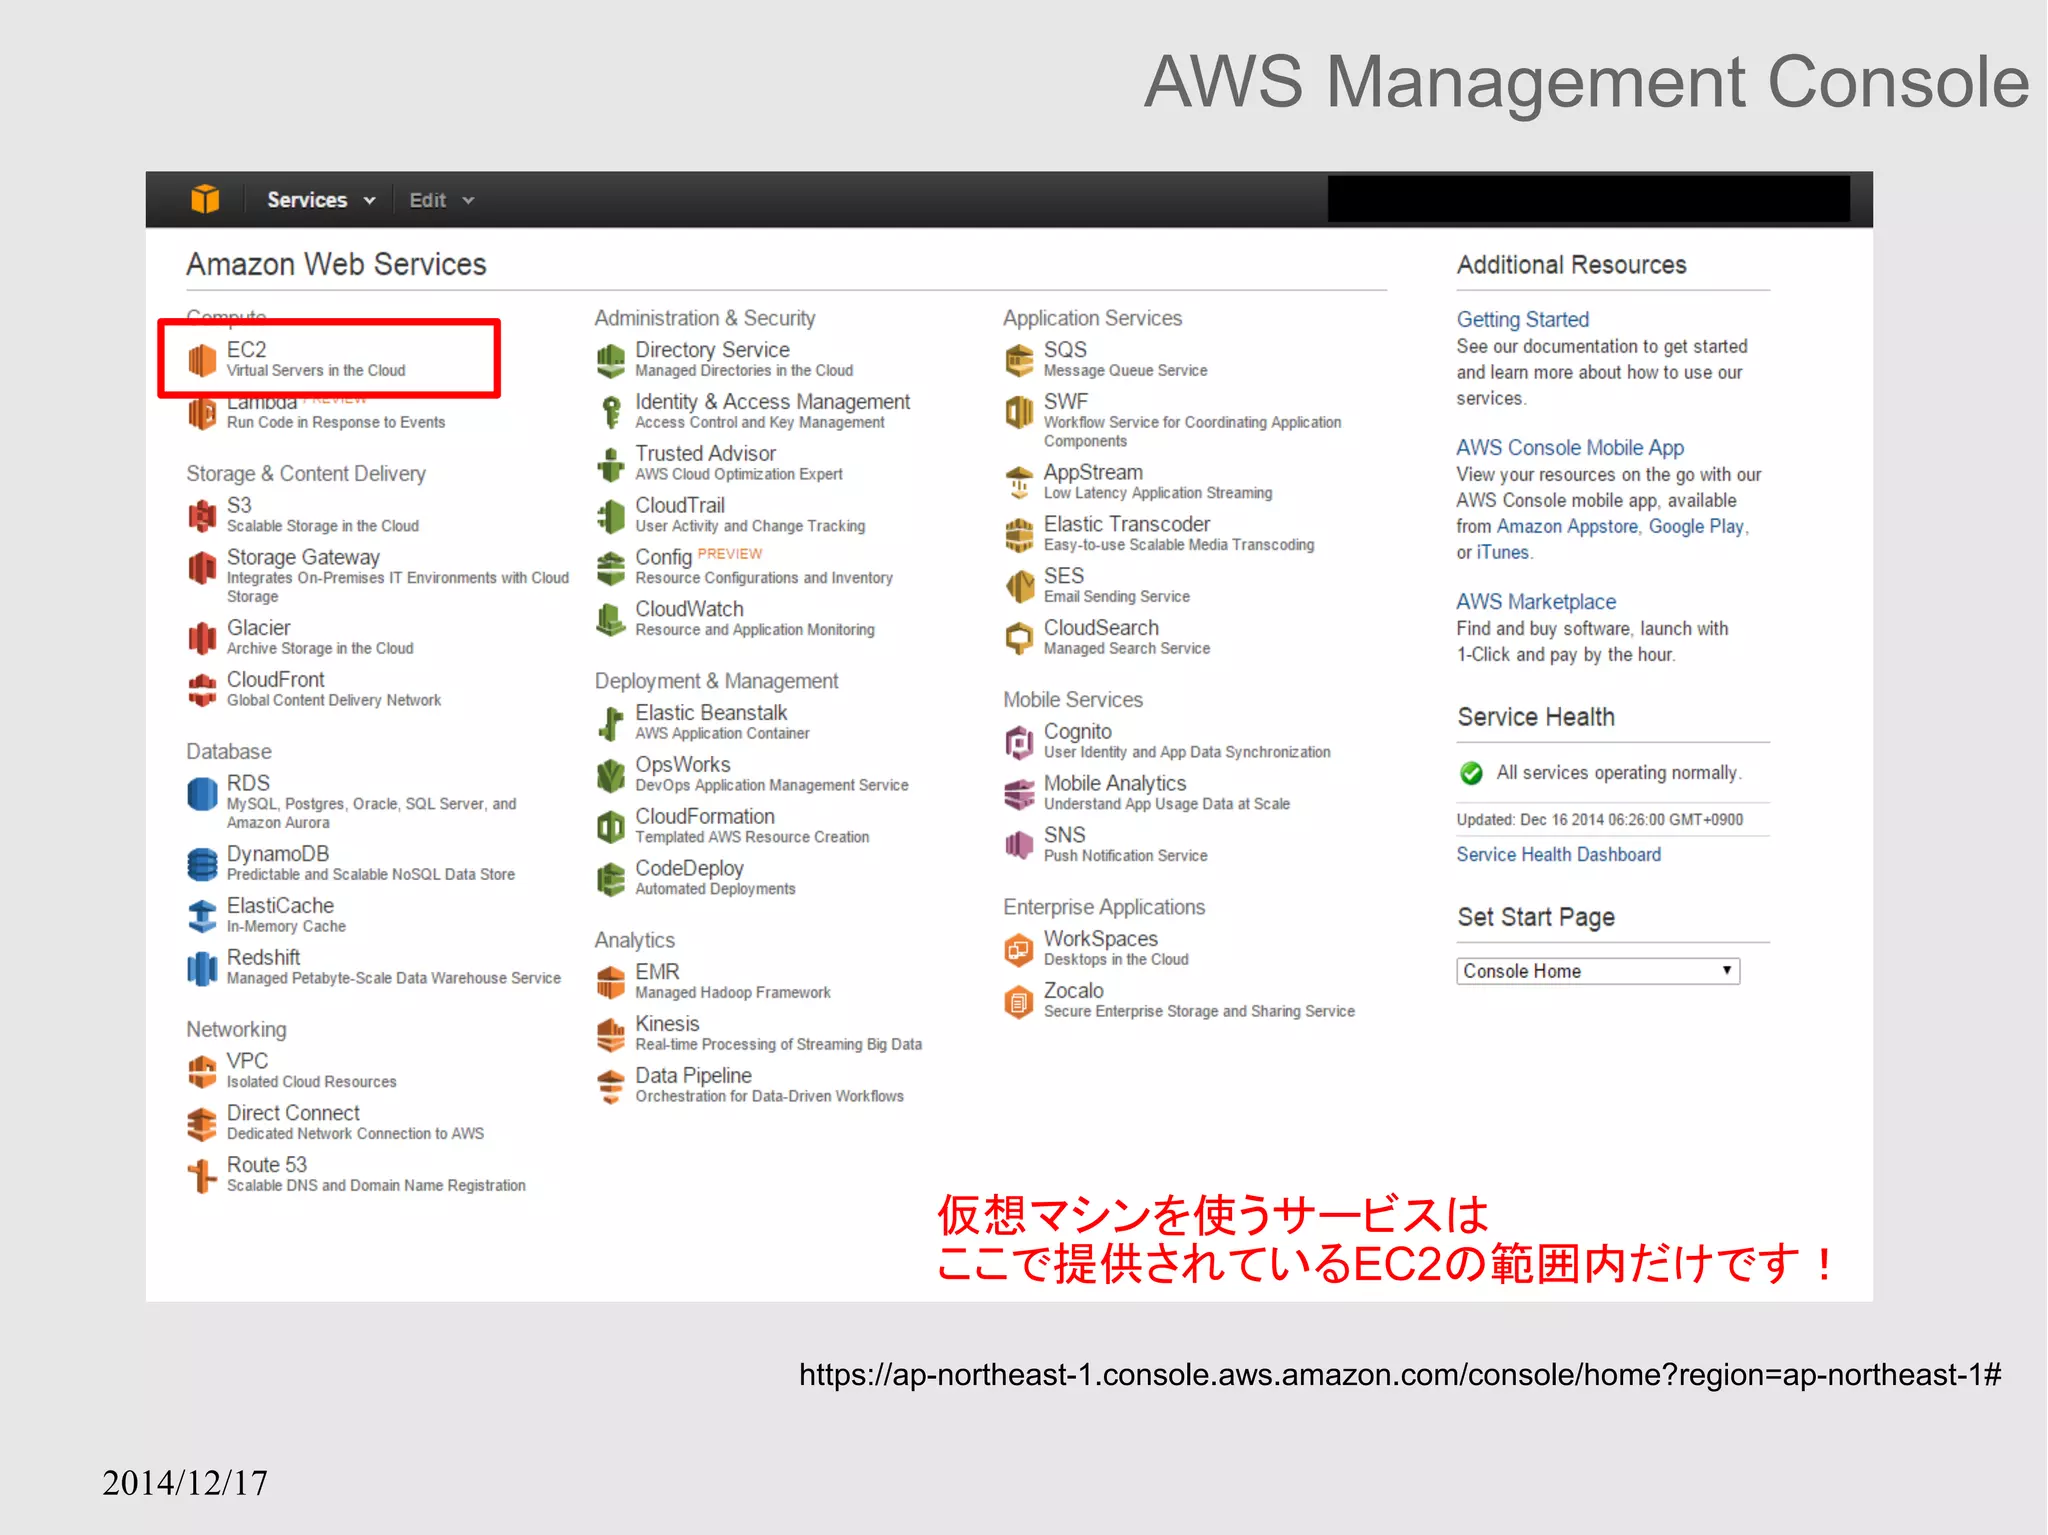Click the green service health checkmark
This screenshot has width=2048, height=1535.
point(1471,773)
